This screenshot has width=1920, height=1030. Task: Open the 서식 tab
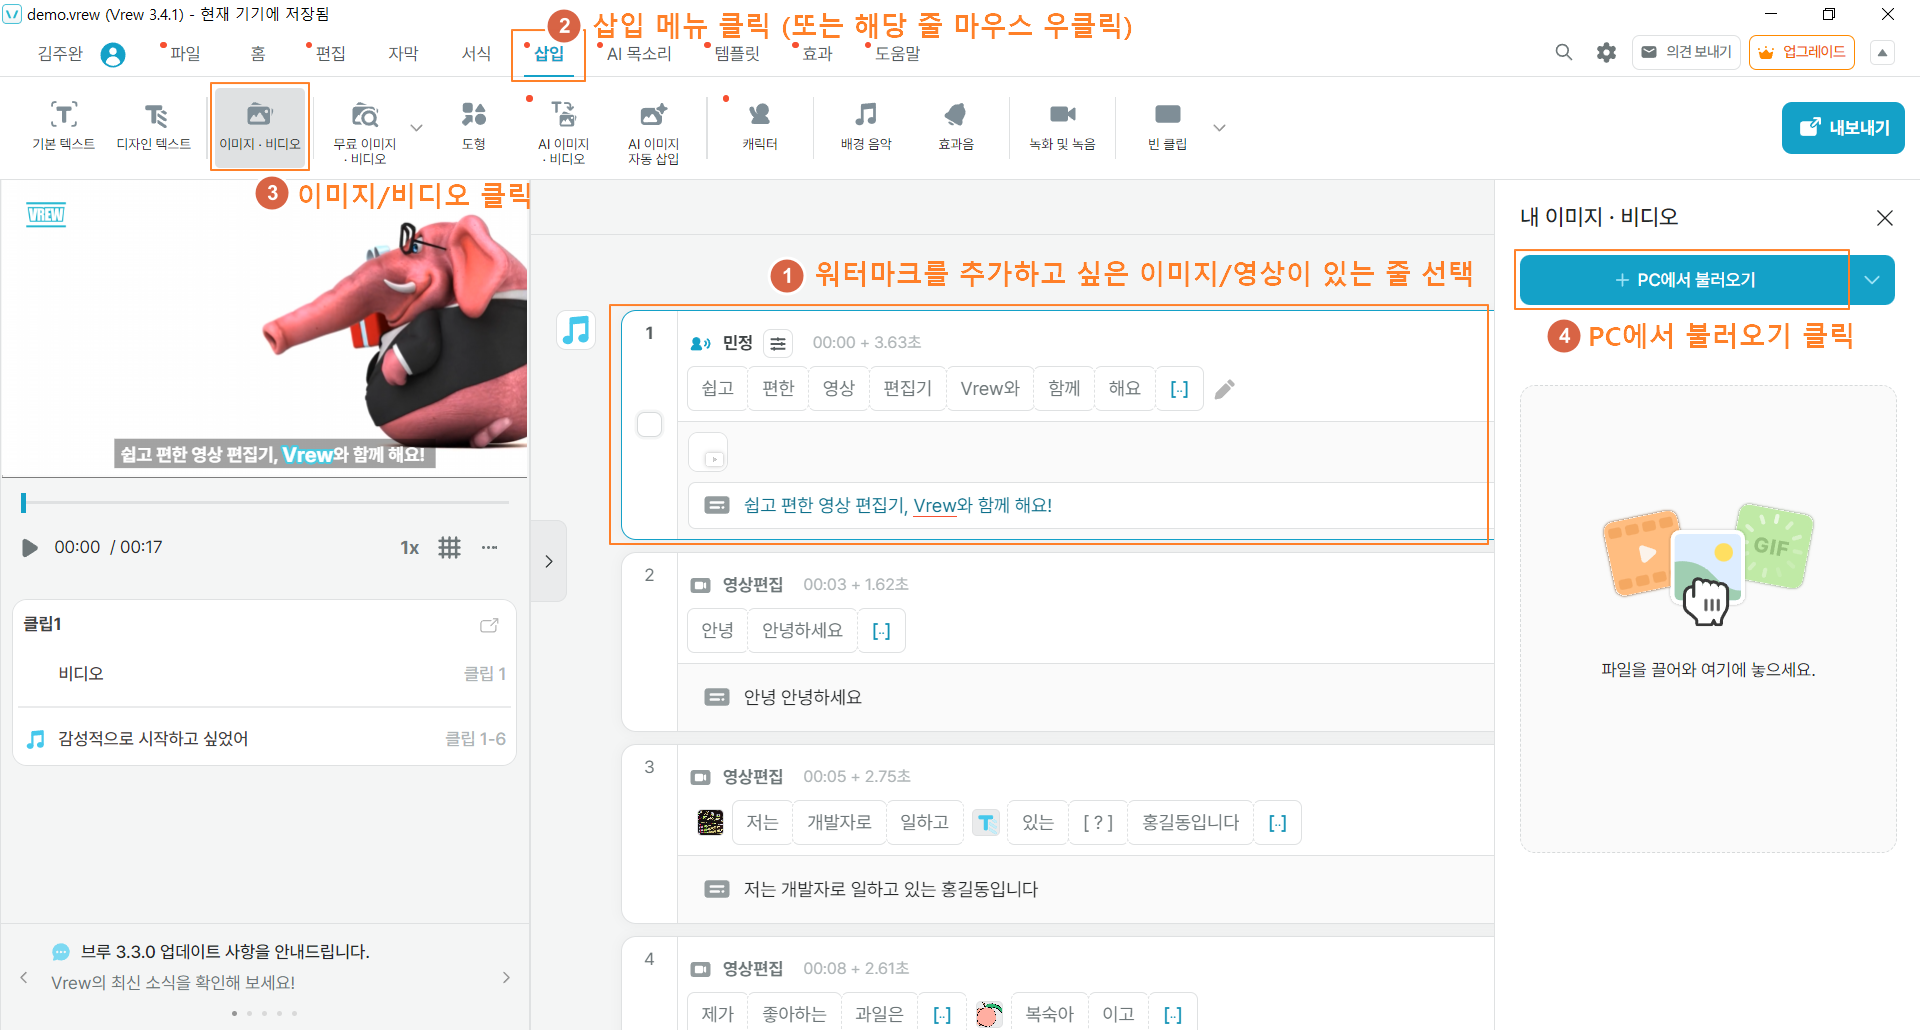[476, 53]
